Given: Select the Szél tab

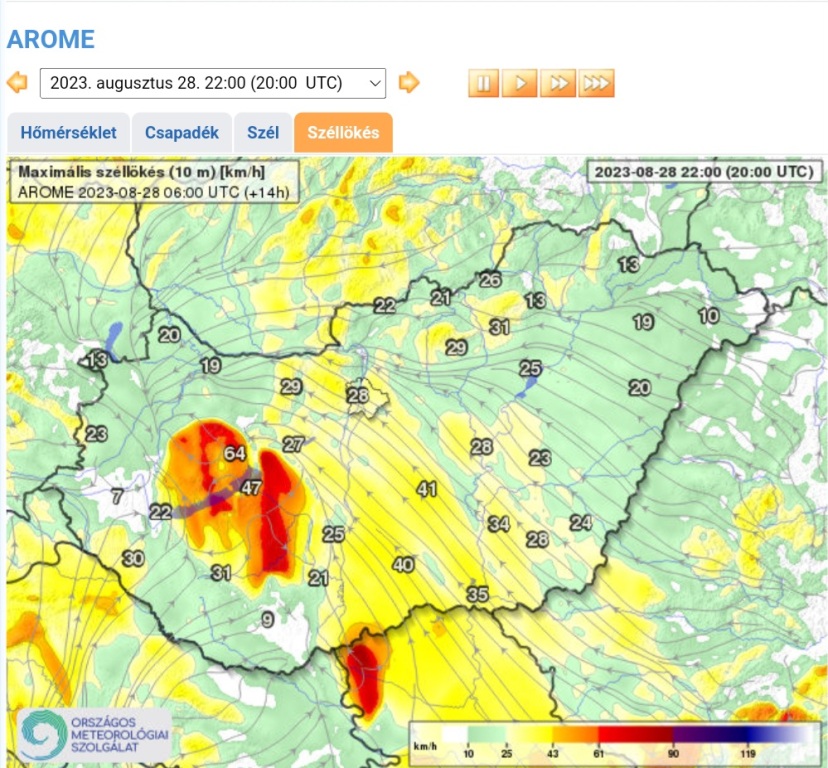Looking at the screenshot, I should (261, 132).
